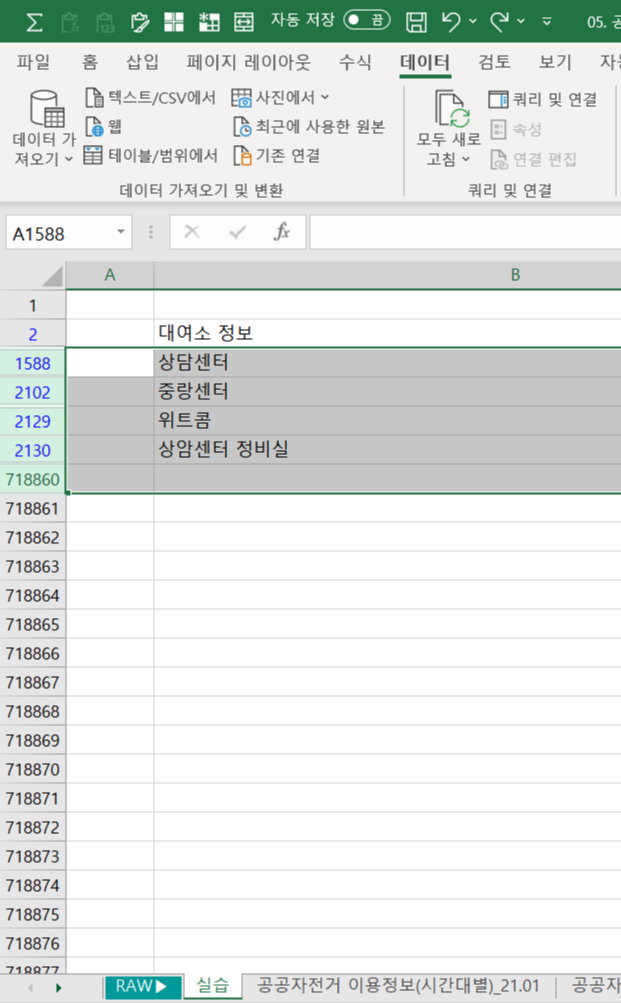Click 모두 새로 고침 refresh icon
621x1003 pixels.
pos(450,109)
